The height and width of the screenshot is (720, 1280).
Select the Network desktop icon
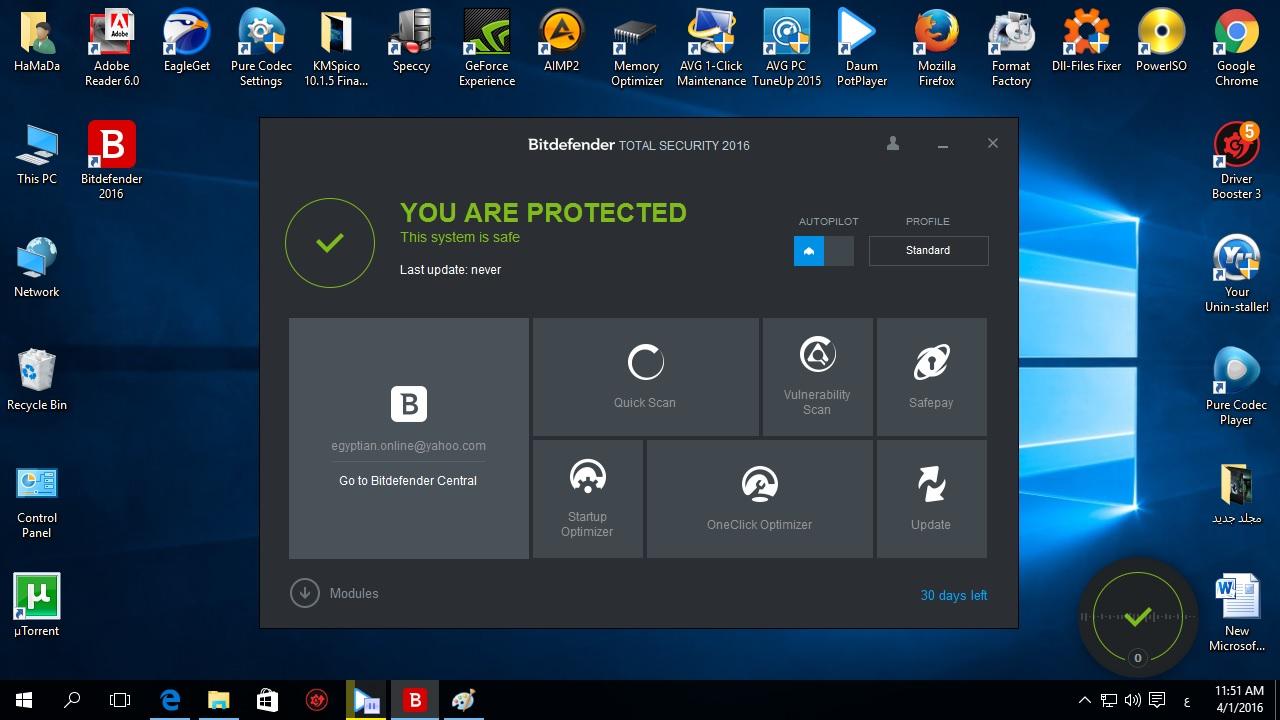37,268
